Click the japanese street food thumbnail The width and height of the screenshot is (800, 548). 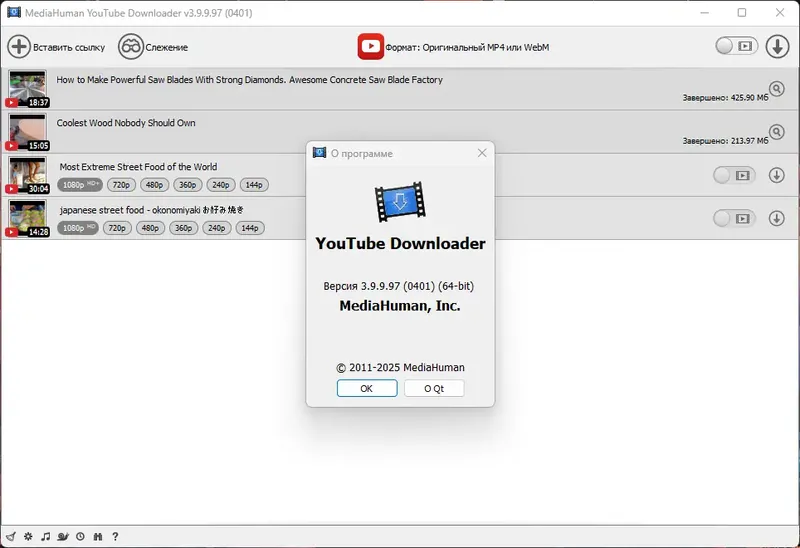tap(28, 219)
